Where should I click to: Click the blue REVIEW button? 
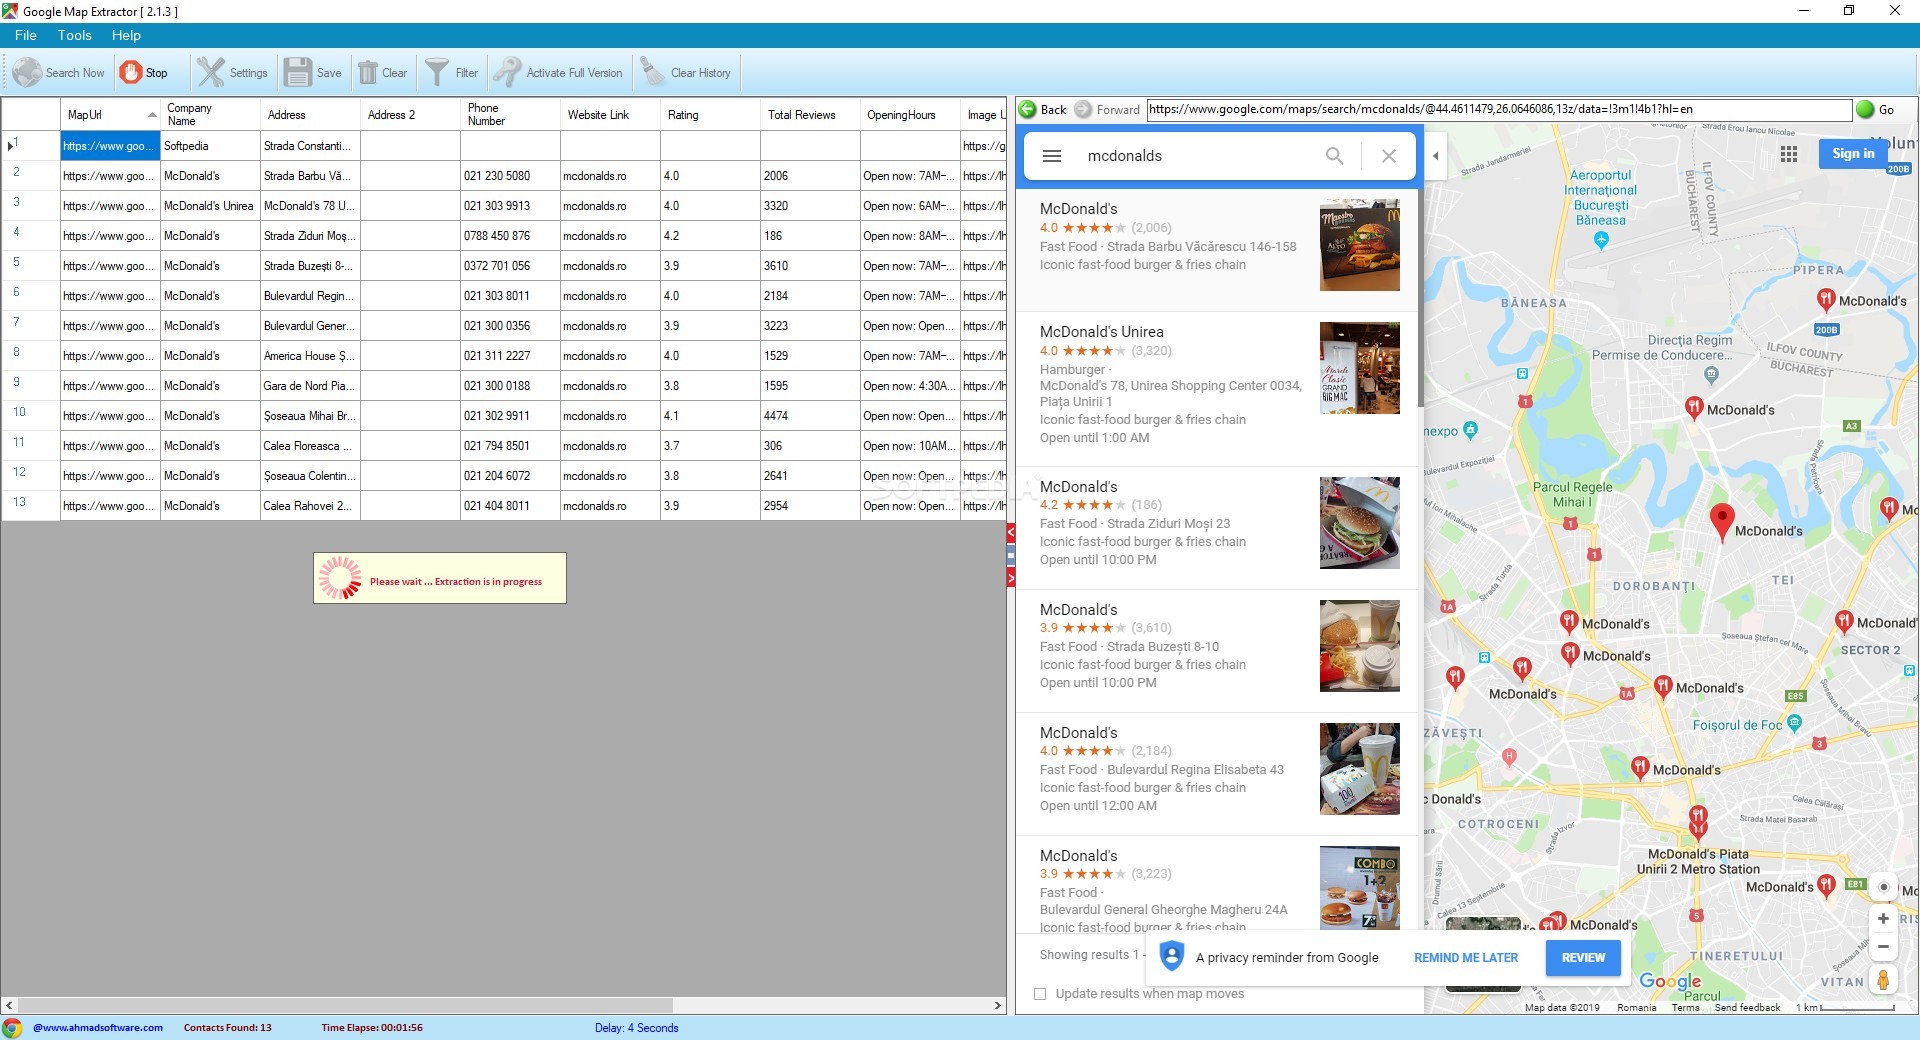coord(1583,958)
